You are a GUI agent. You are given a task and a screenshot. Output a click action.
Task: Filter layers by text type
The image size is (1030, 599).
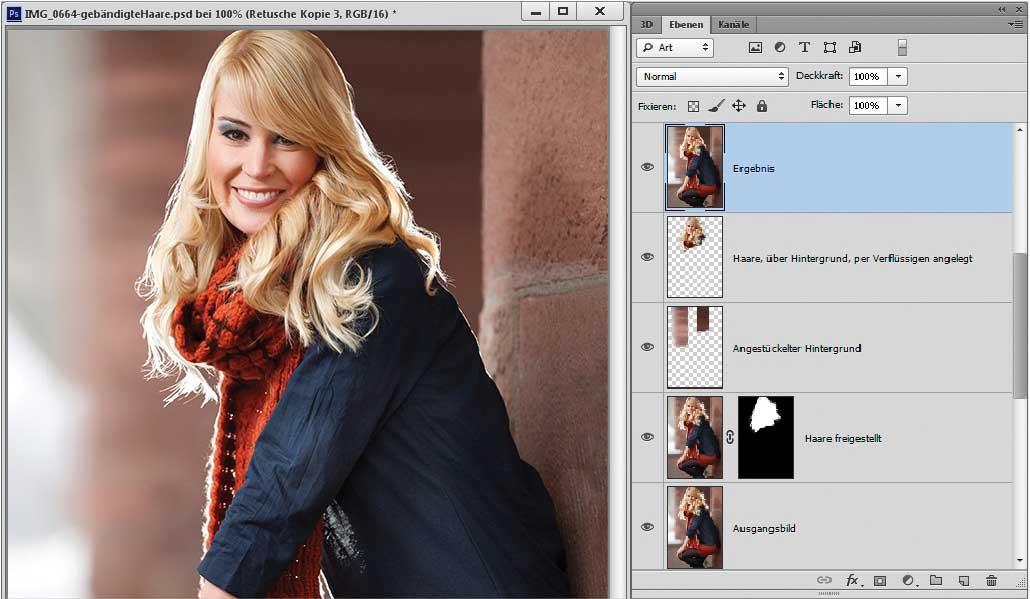tap(804, 47)
